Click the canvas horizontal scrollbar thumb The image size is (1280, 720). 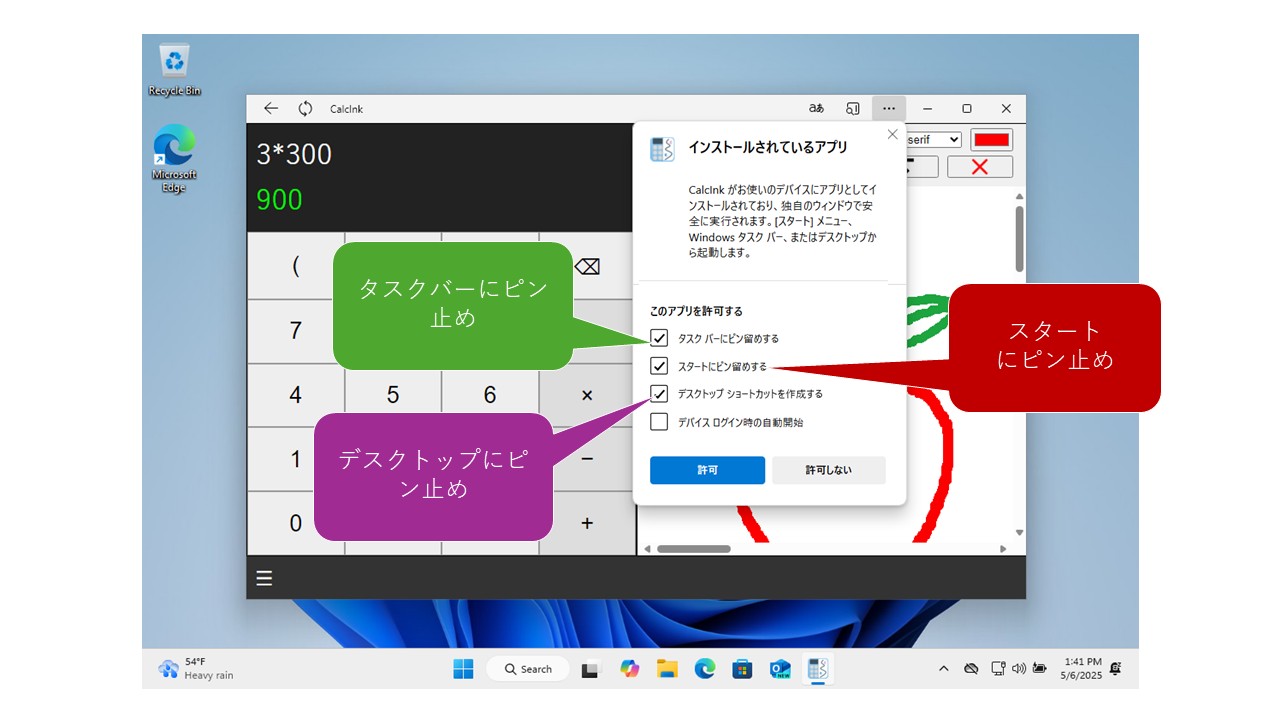click(x=693, y=548)
